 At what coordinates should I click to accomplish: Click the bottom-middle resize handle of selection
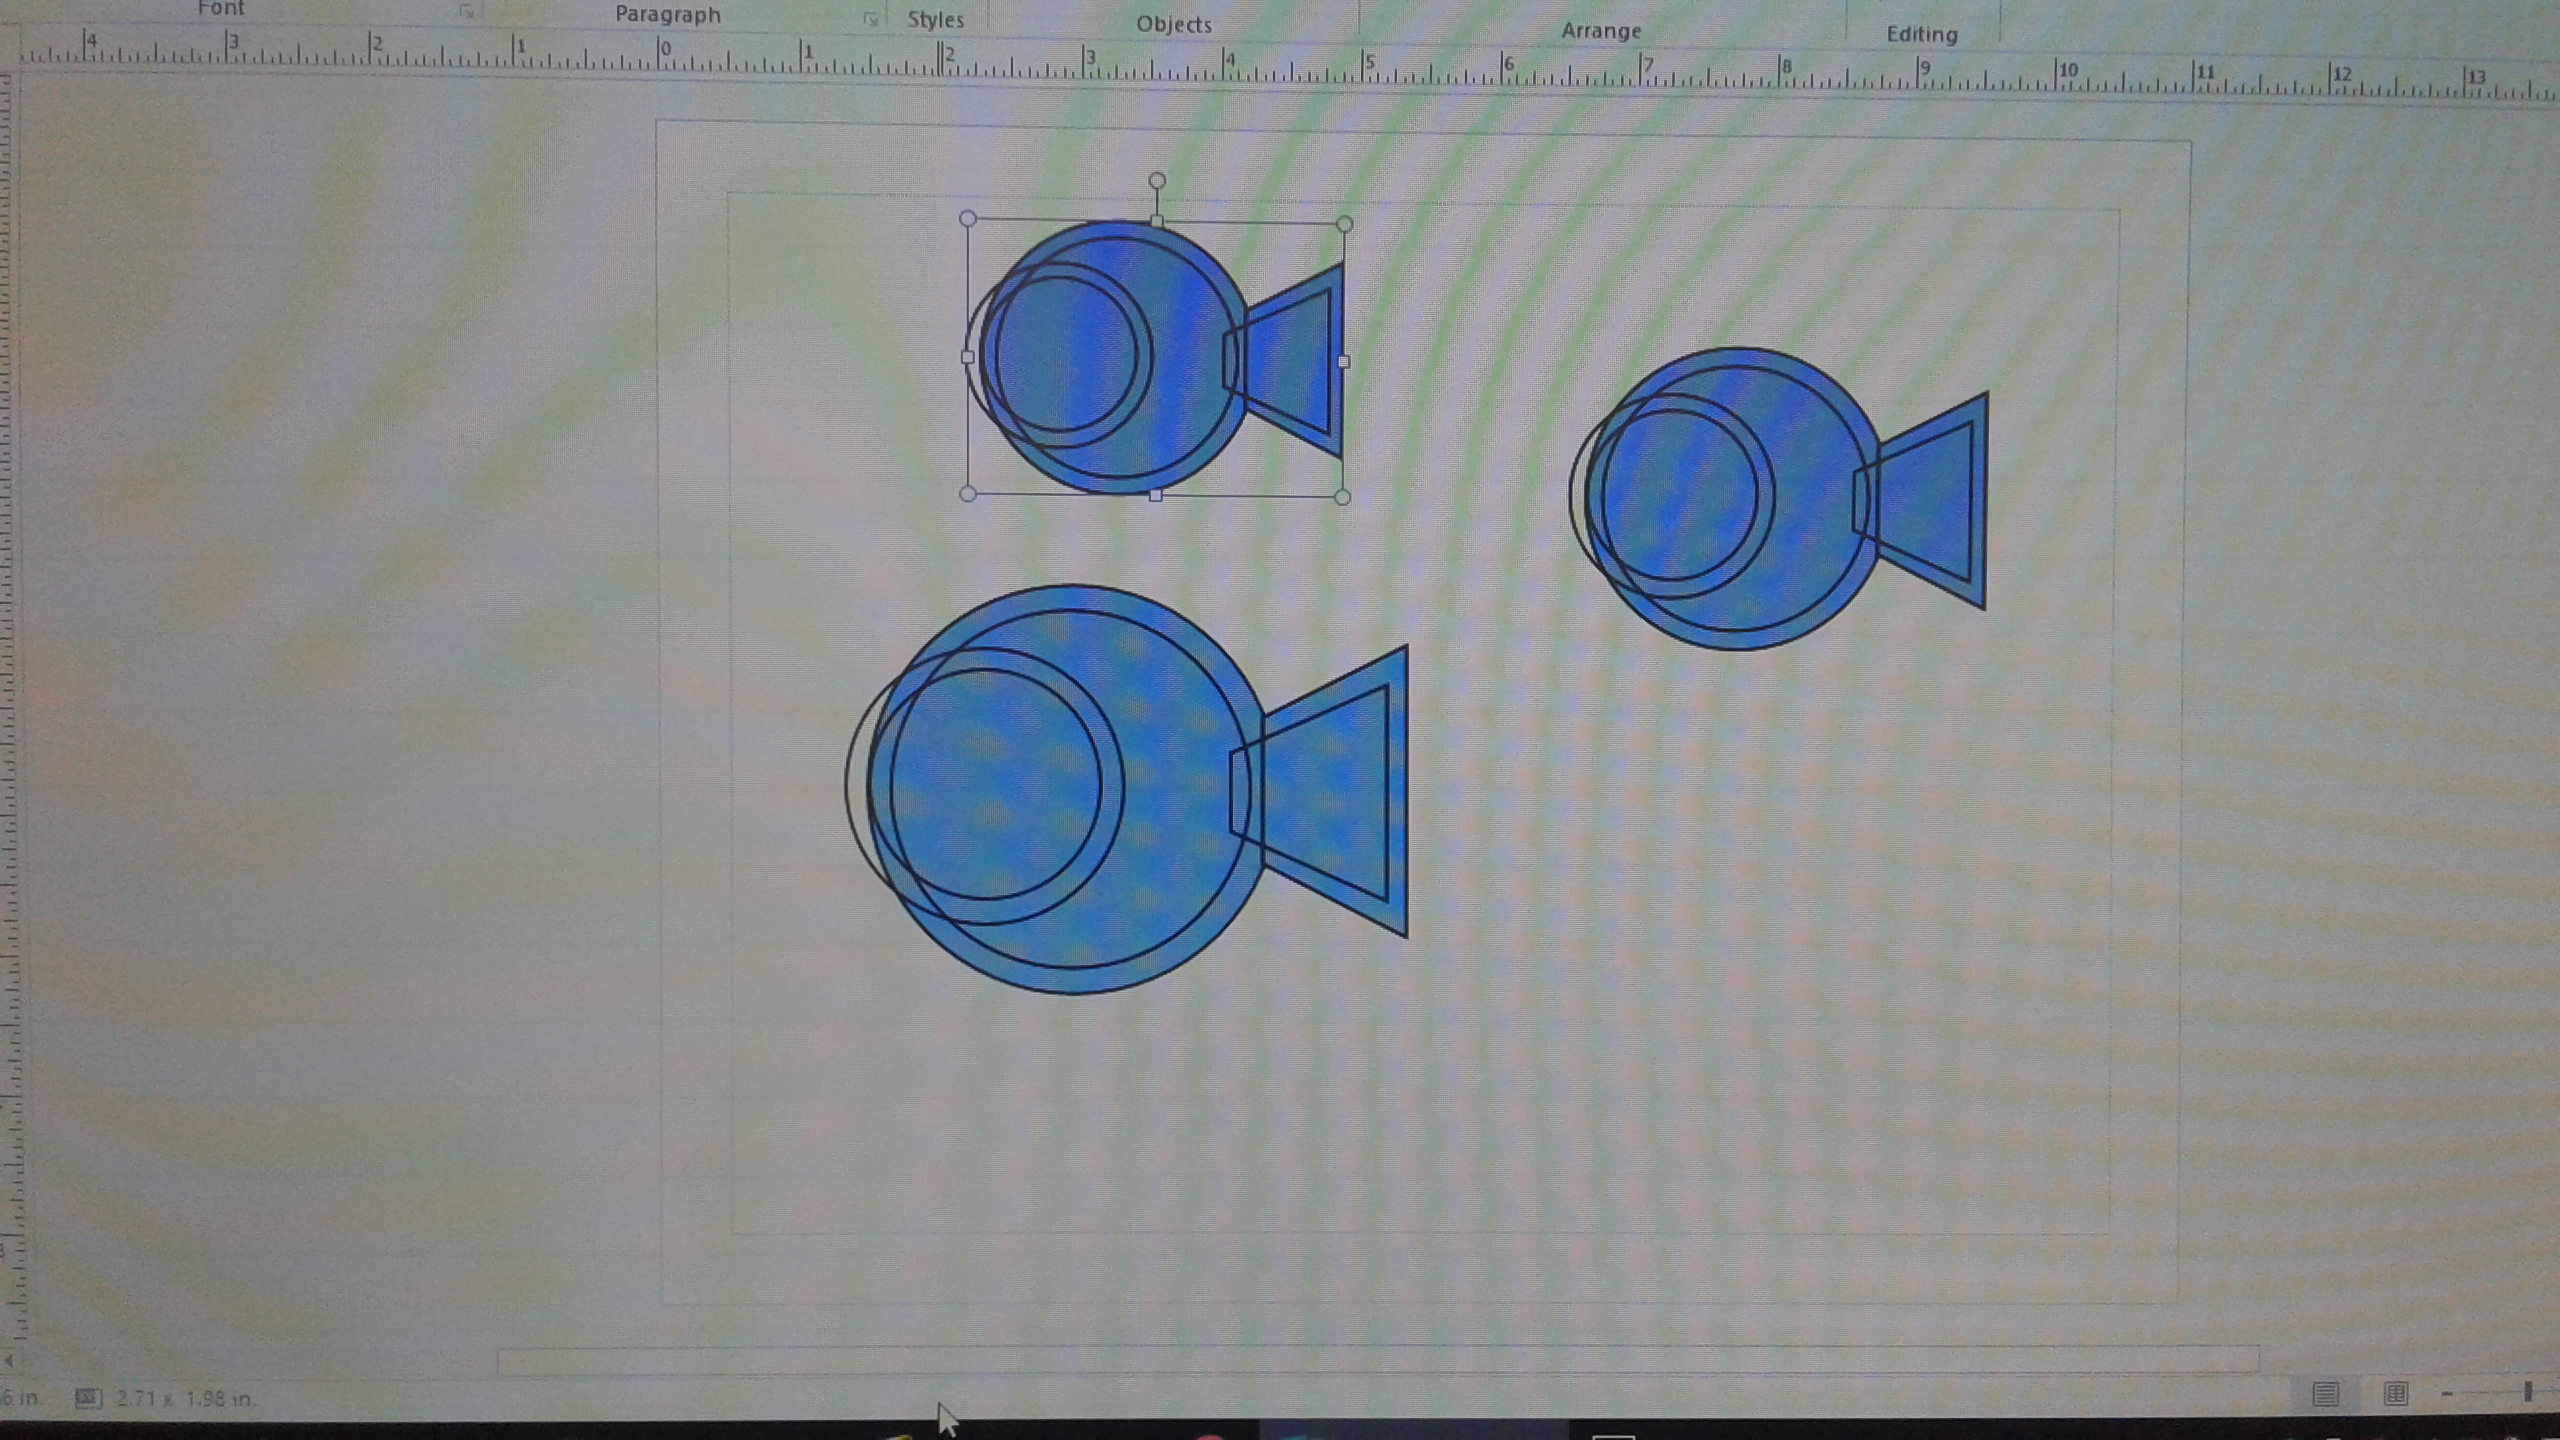1155,495
